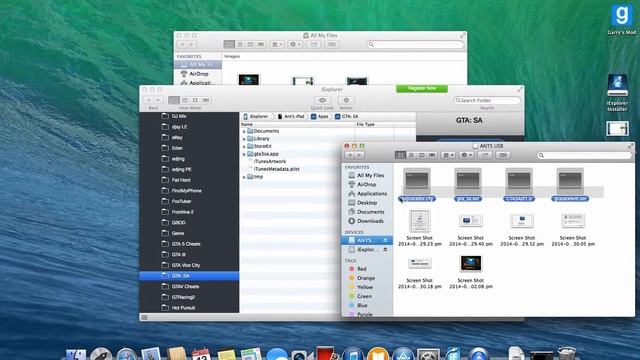Click the search field in ANTS USB window

point(584,155)
